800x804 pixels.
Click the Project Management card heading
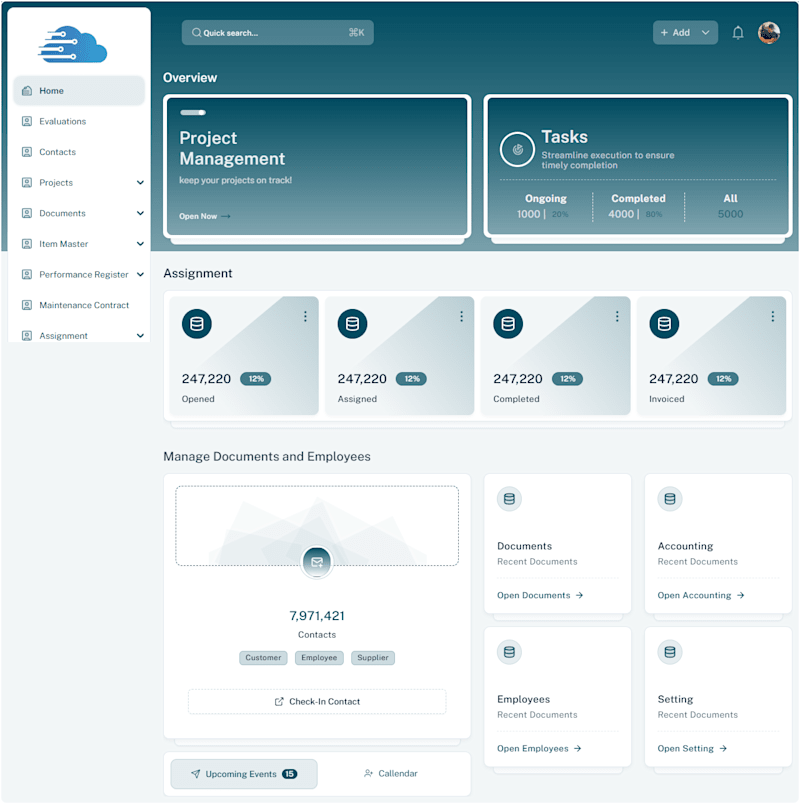coord(232,149)
